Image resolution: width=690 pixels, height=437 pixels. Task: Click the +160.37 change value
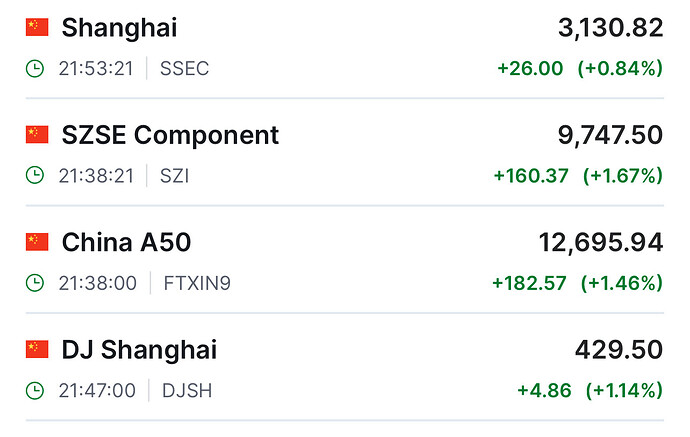coord(531,176)
